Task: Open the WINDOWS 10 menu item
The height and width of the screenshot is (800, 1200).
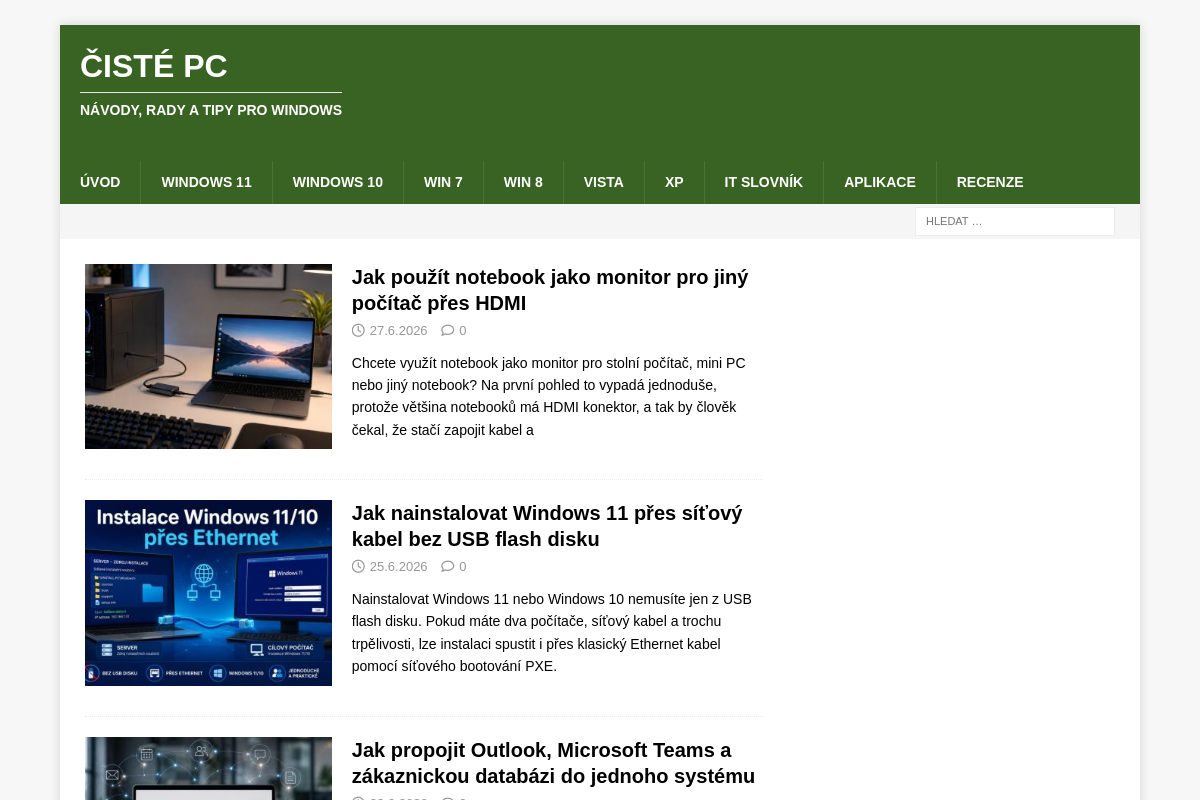Action: pyautogui.click(x=338, y=182)
